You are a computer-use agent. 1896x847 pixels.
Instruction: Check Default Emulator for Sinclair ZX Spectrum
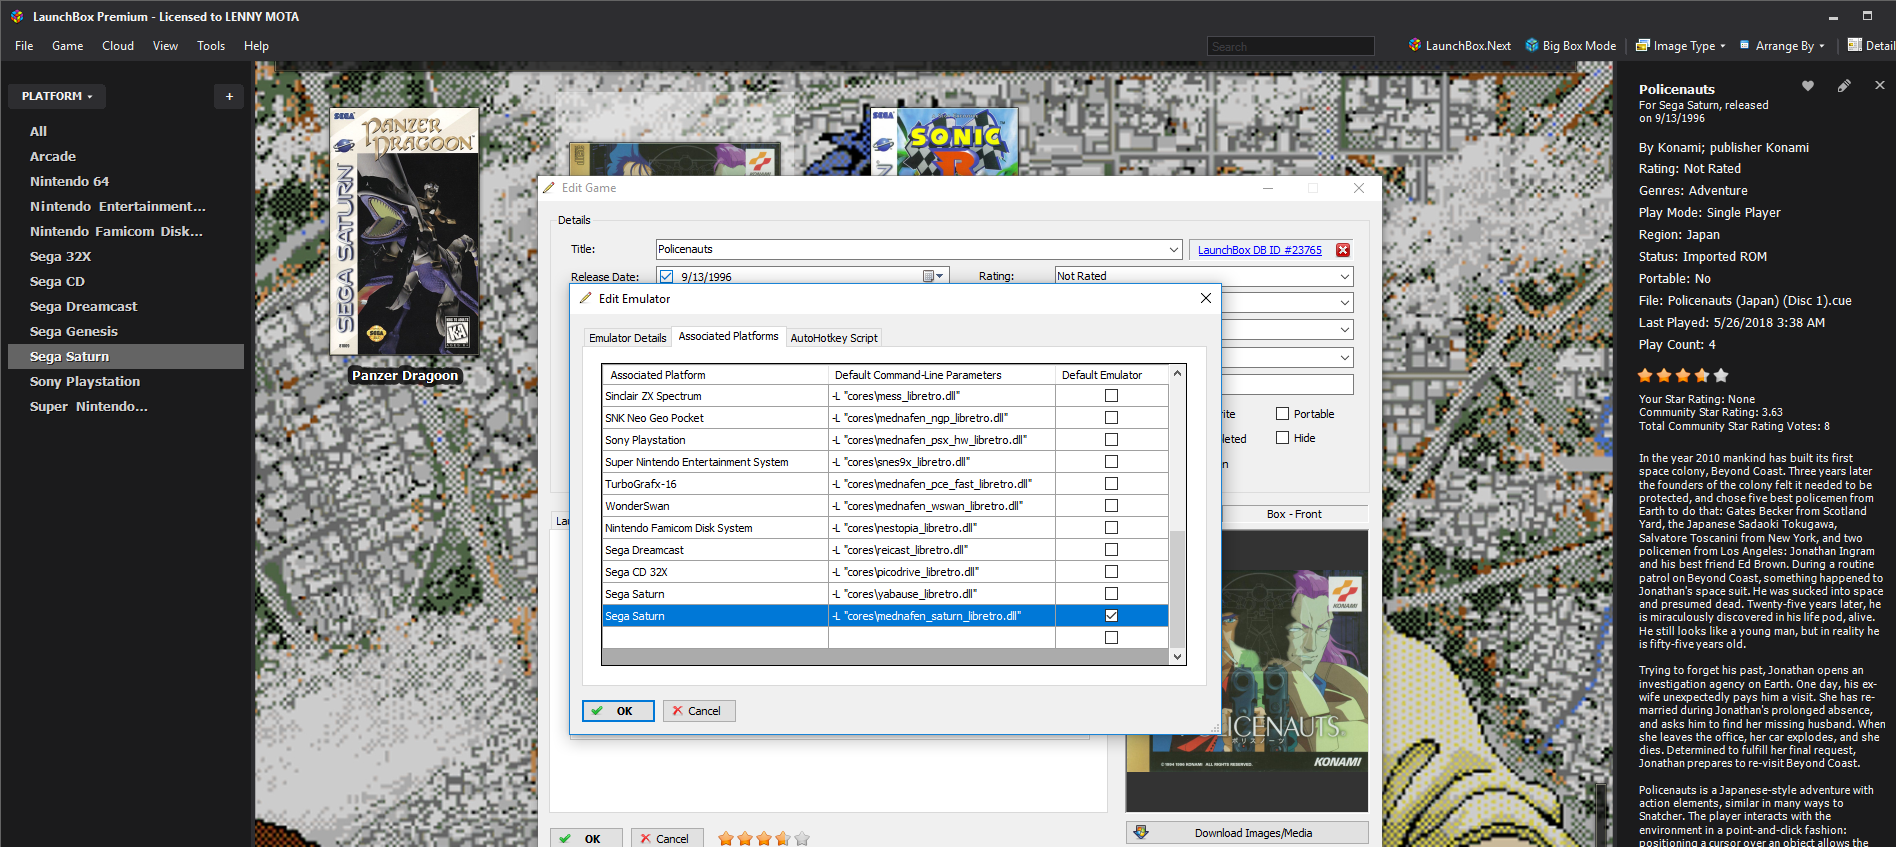tap(1111, 396)
